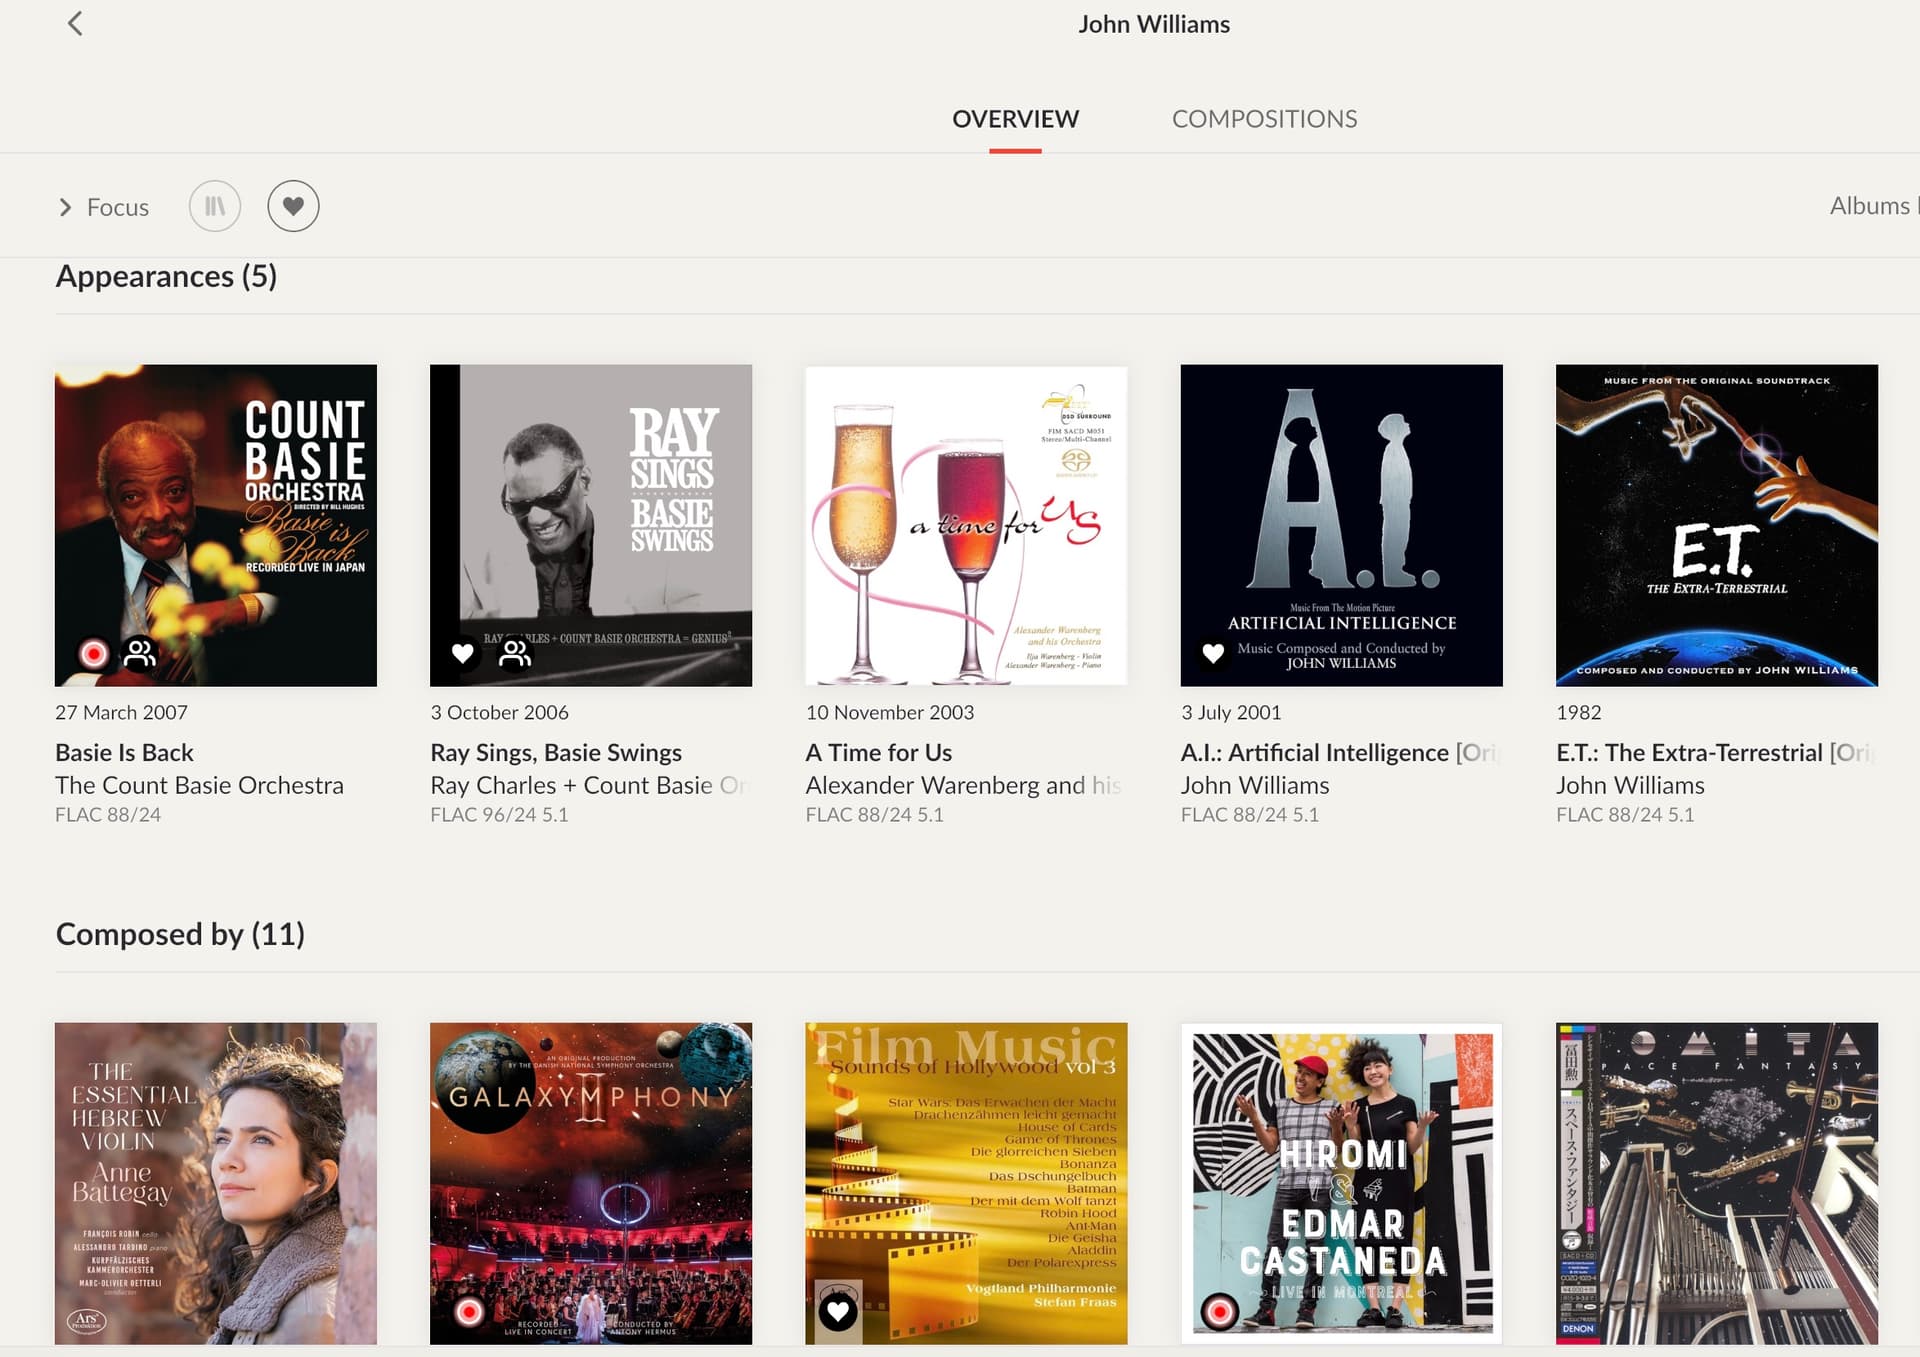Go back using the left arrow
Screen dimensions: 1920x1357
(x=75, y=23)
